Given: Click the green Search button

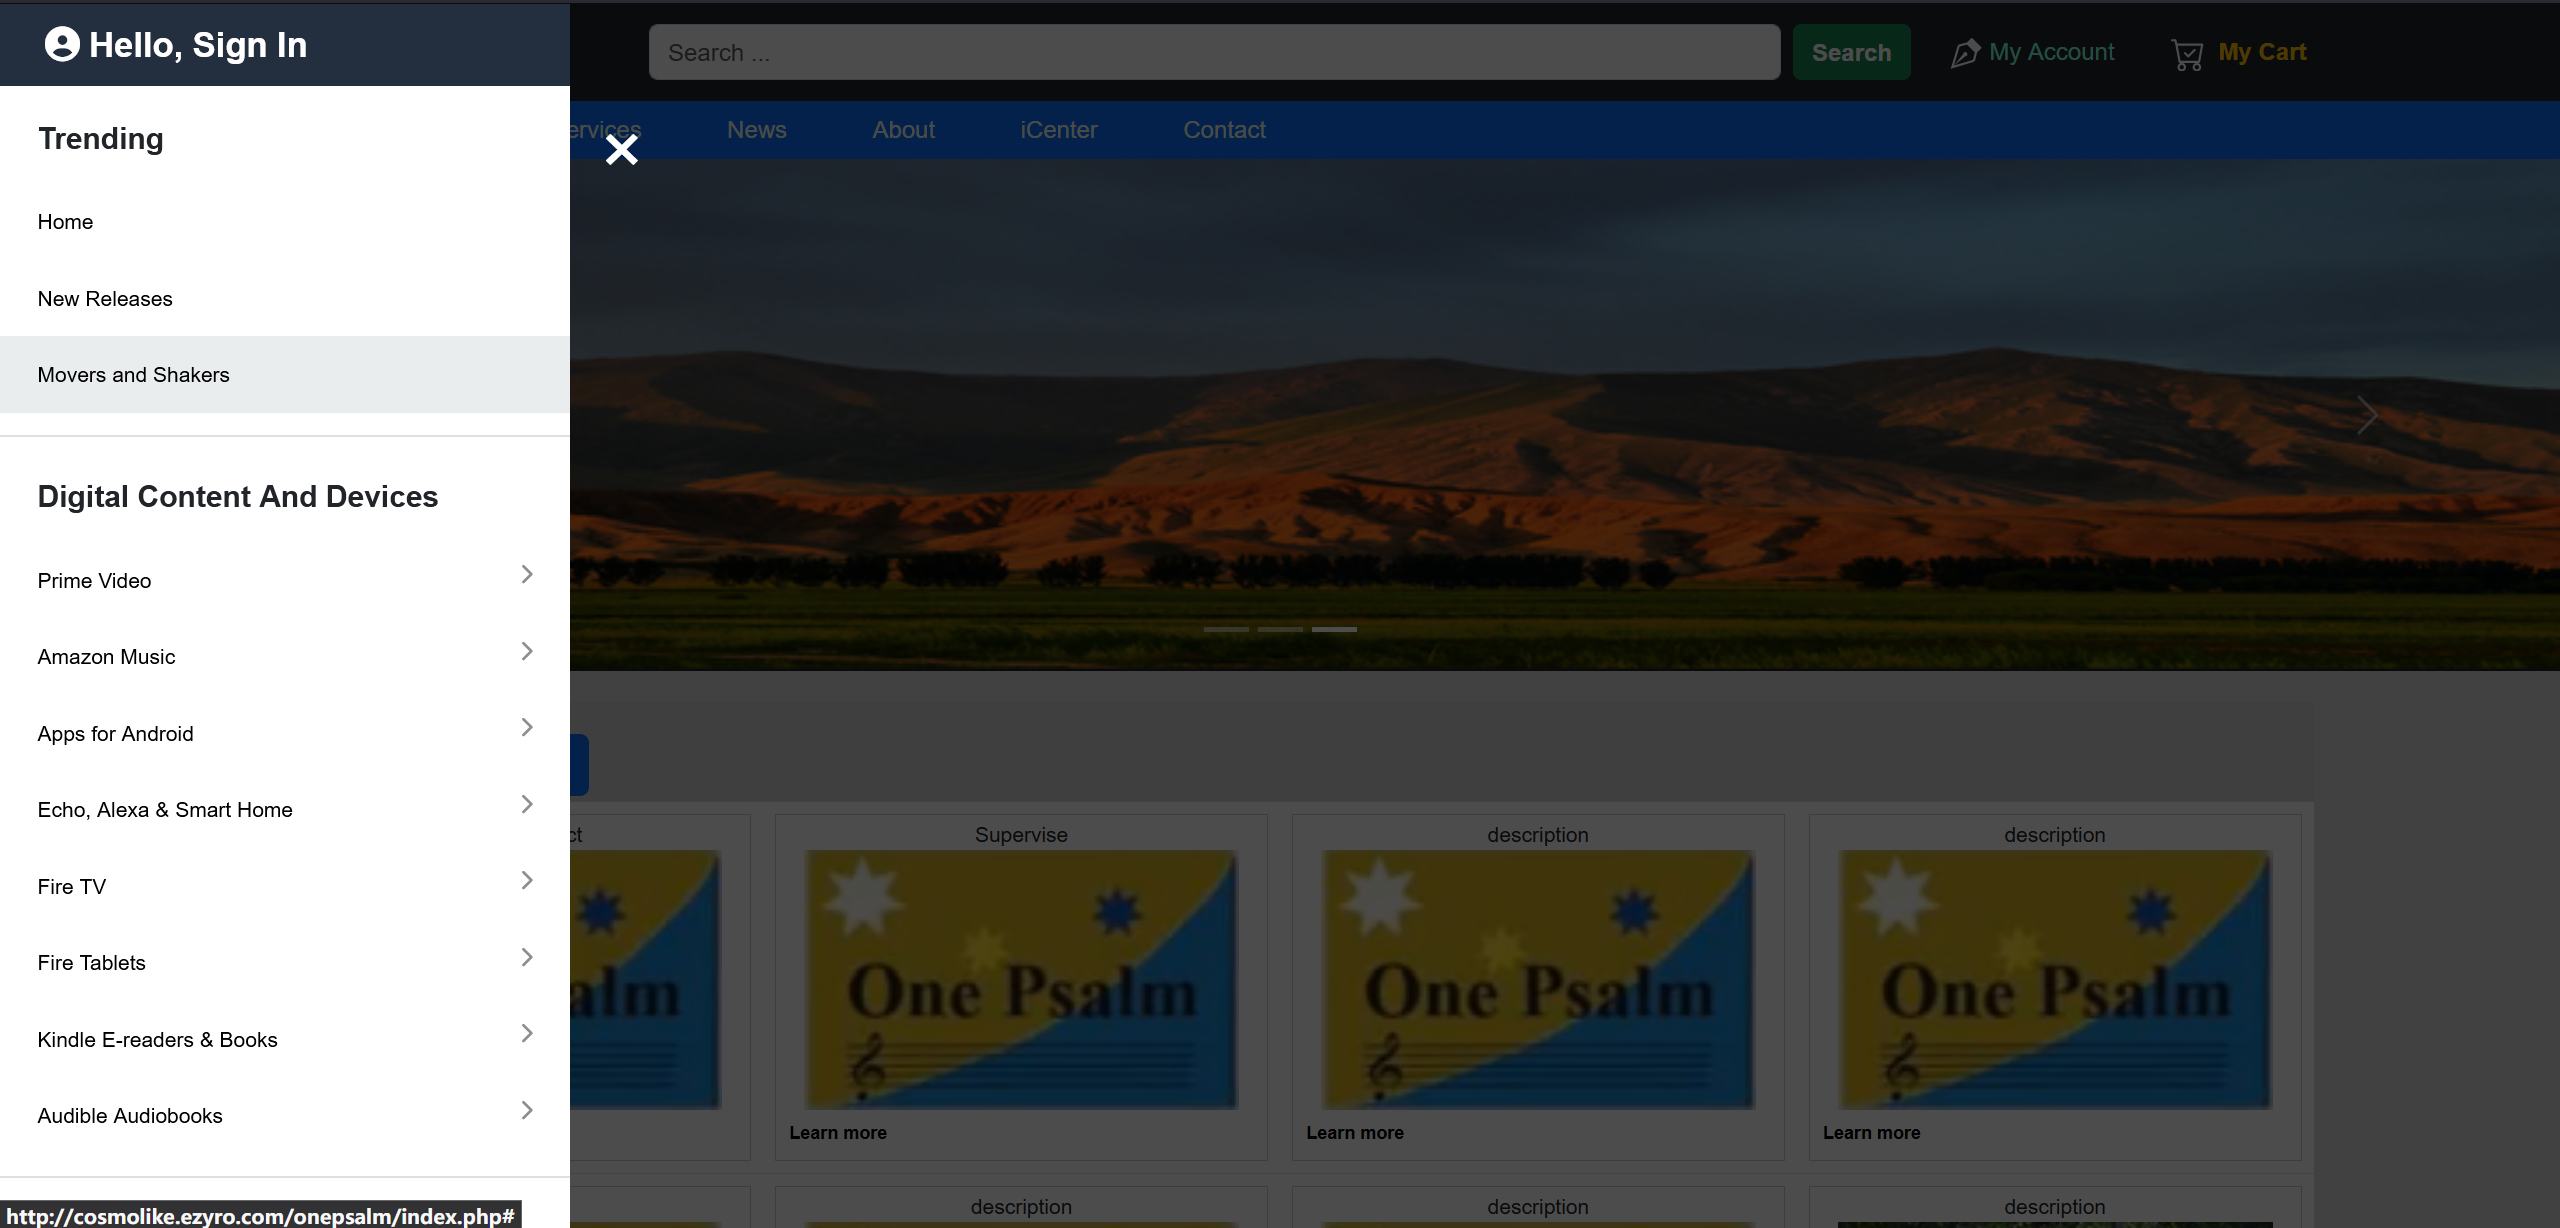Looking at the screenshot, I should 1850,52.
